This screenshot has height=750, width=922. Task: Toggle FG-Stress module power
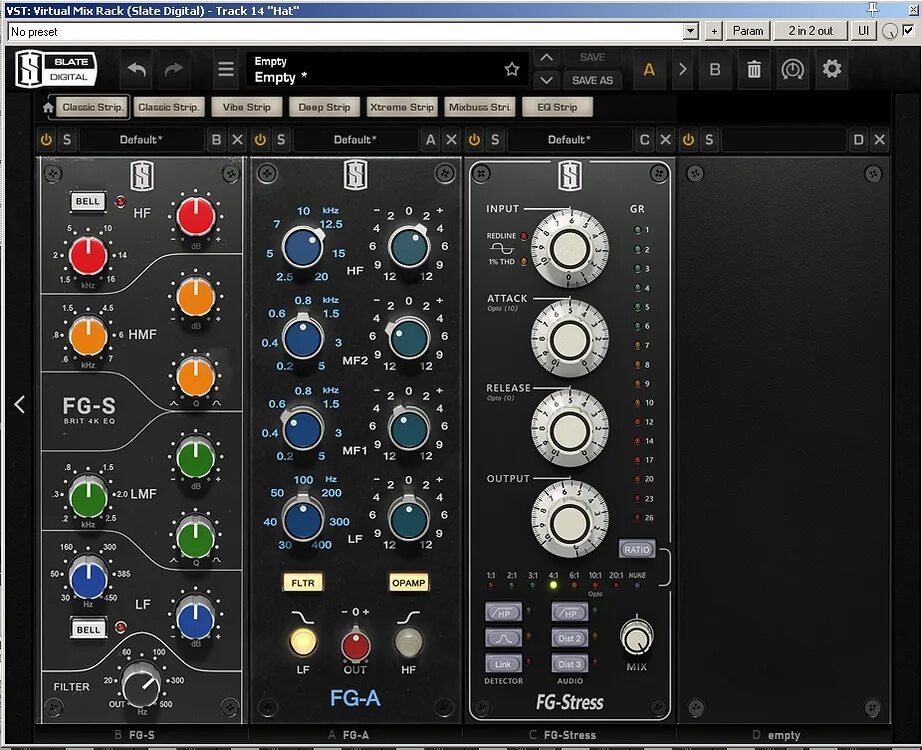pyautogui.click(x=475, y=139)
